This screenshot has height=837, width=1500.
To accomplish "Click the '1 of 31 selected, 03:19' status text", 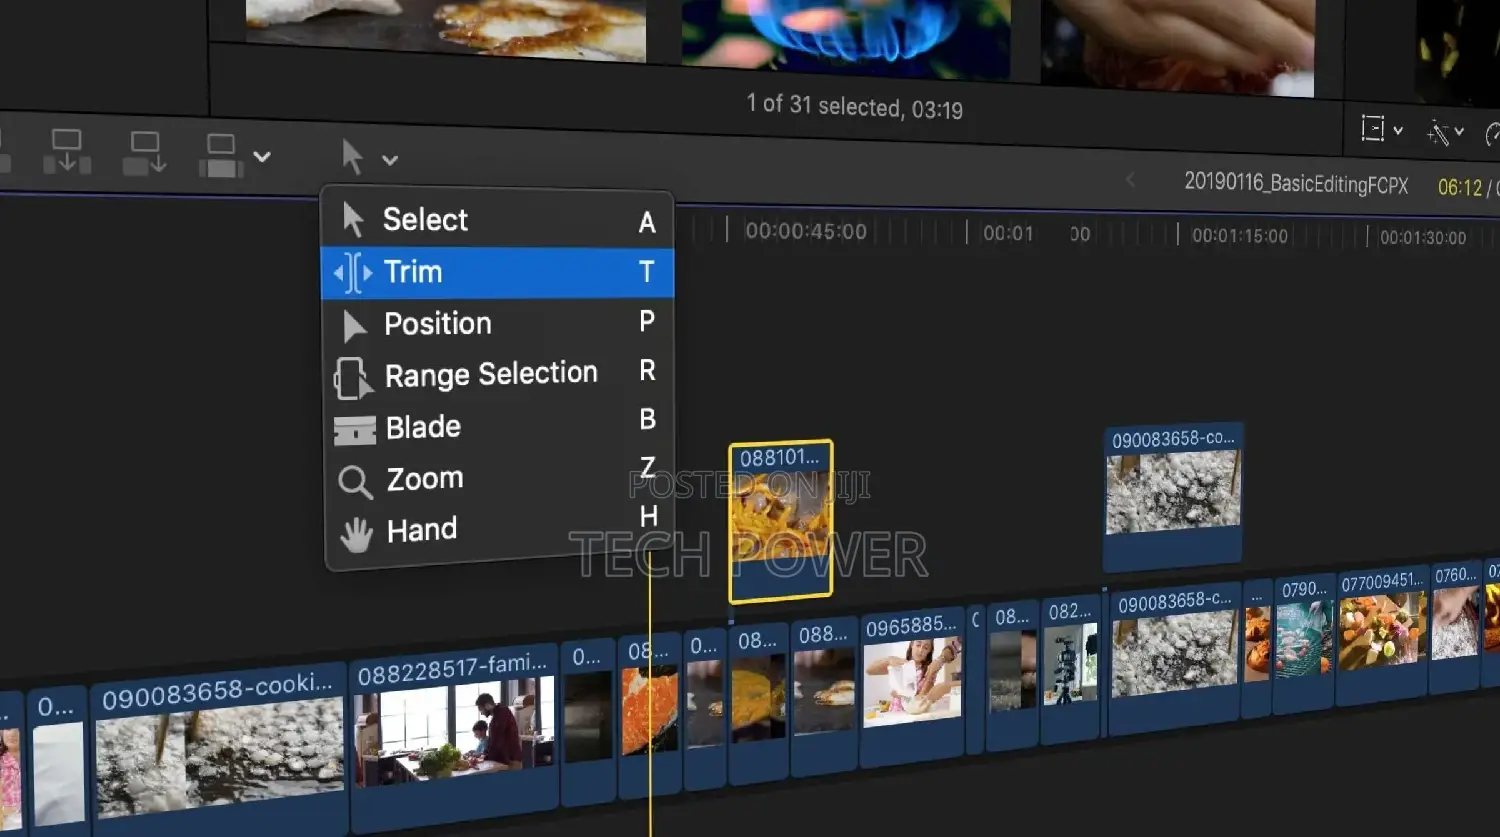I will tap(855, 106).
